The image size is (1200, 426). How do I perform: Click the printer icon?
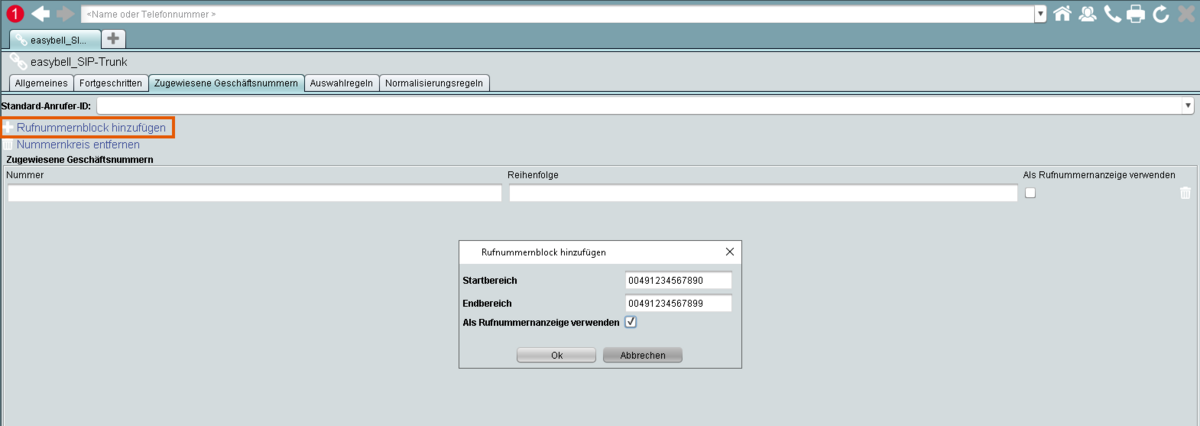pyautogui.click(x=1136, y=14)
